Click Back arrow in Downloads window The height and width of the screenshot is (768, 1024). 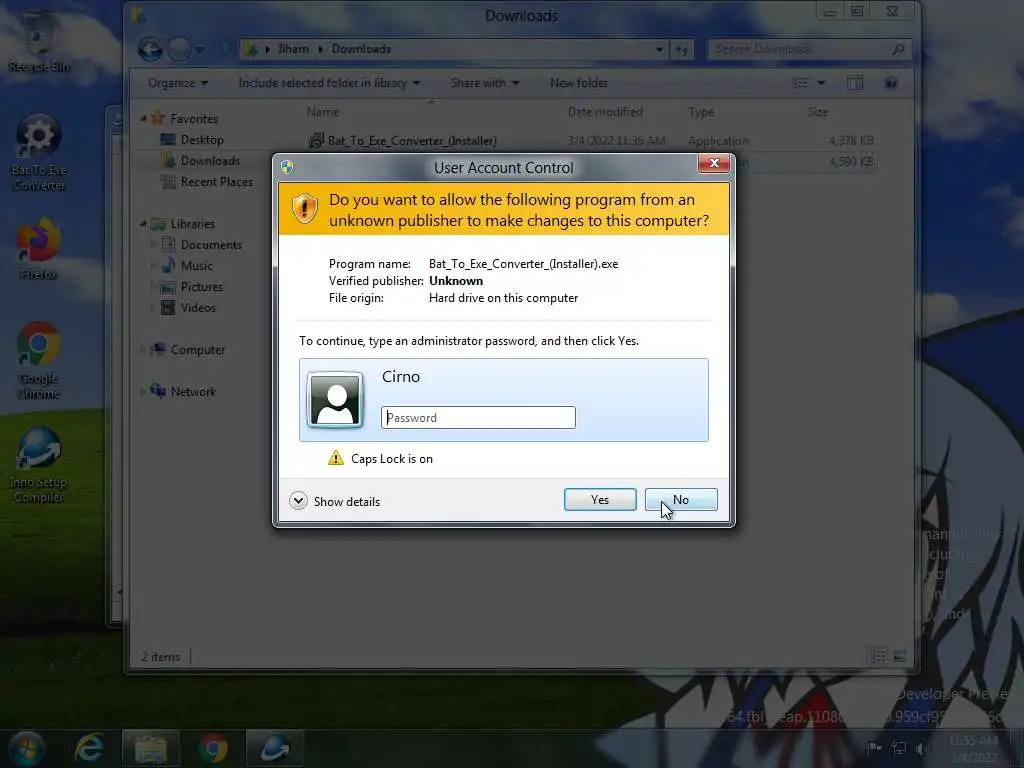click(150, 49)
